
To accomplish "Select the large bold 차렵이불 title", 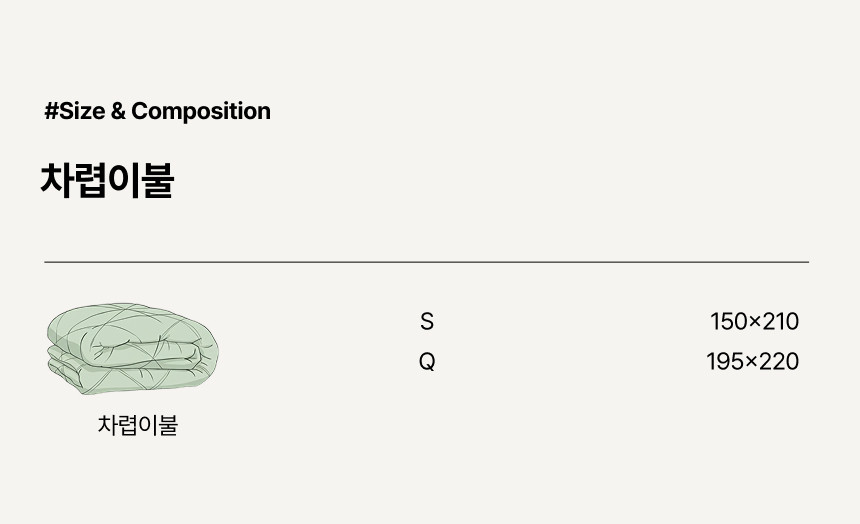I will tap(107, 181).
